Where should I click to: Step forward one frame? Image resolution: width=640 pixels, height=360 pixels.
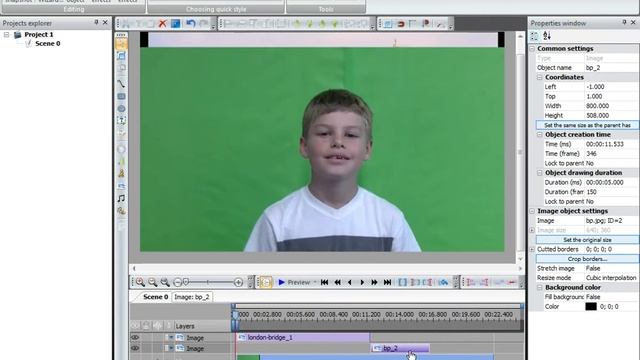click(x=362, y=282)
